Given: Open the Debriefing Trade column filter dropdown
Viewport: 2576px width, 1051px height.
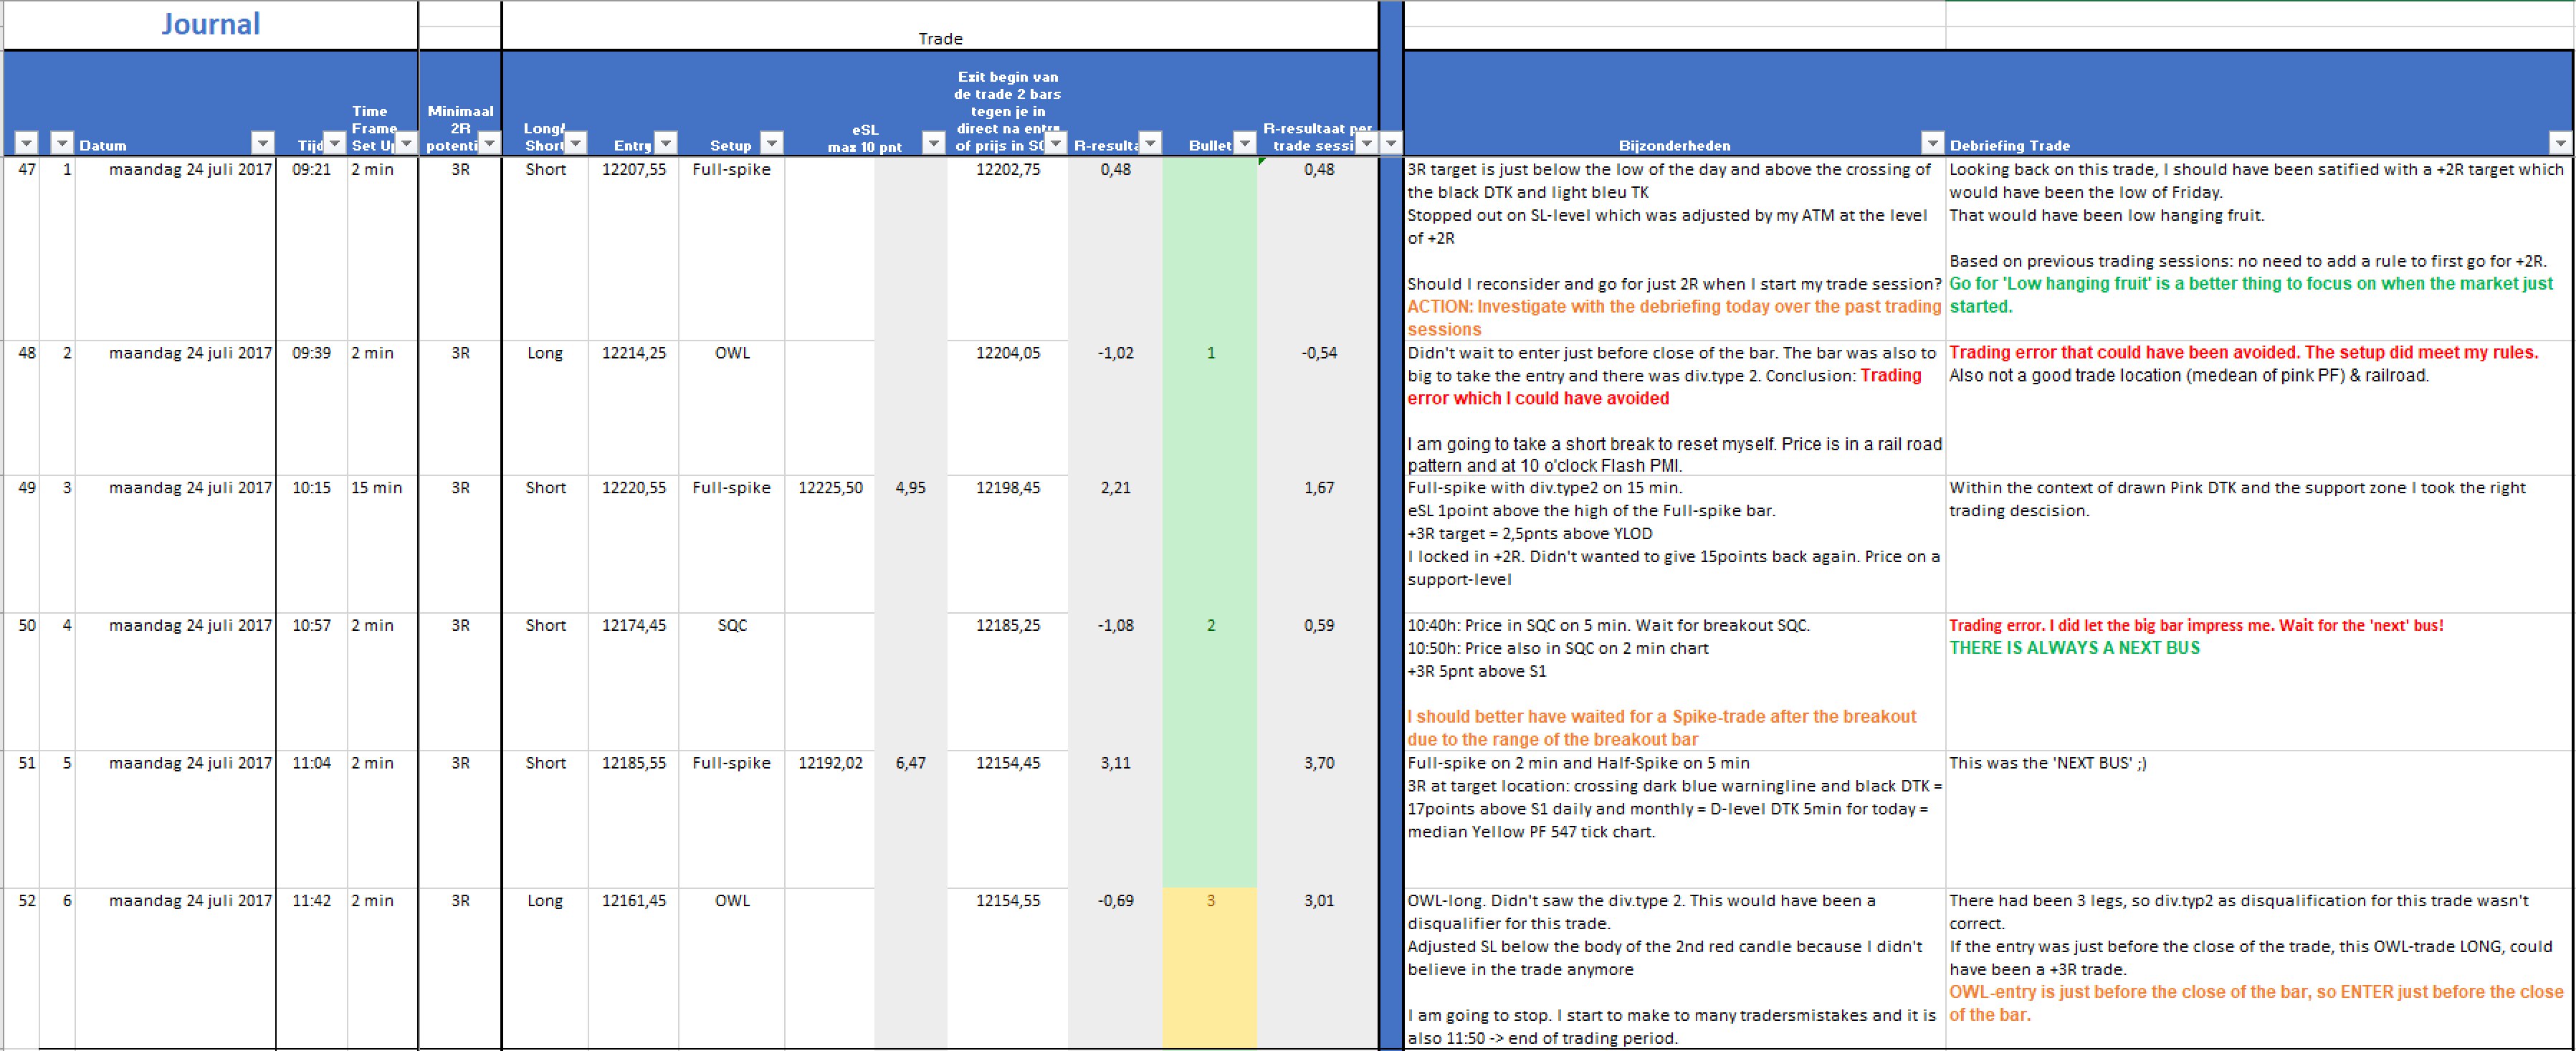Looking at the screenshot, I should pyautogui.click(x=2559, y=143).
